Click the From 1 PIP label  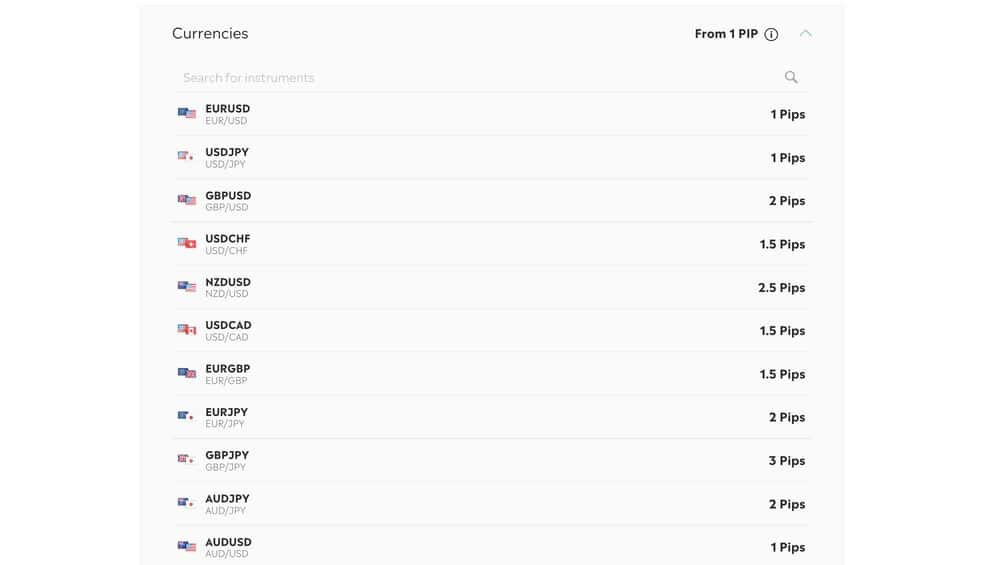(726, 34)
